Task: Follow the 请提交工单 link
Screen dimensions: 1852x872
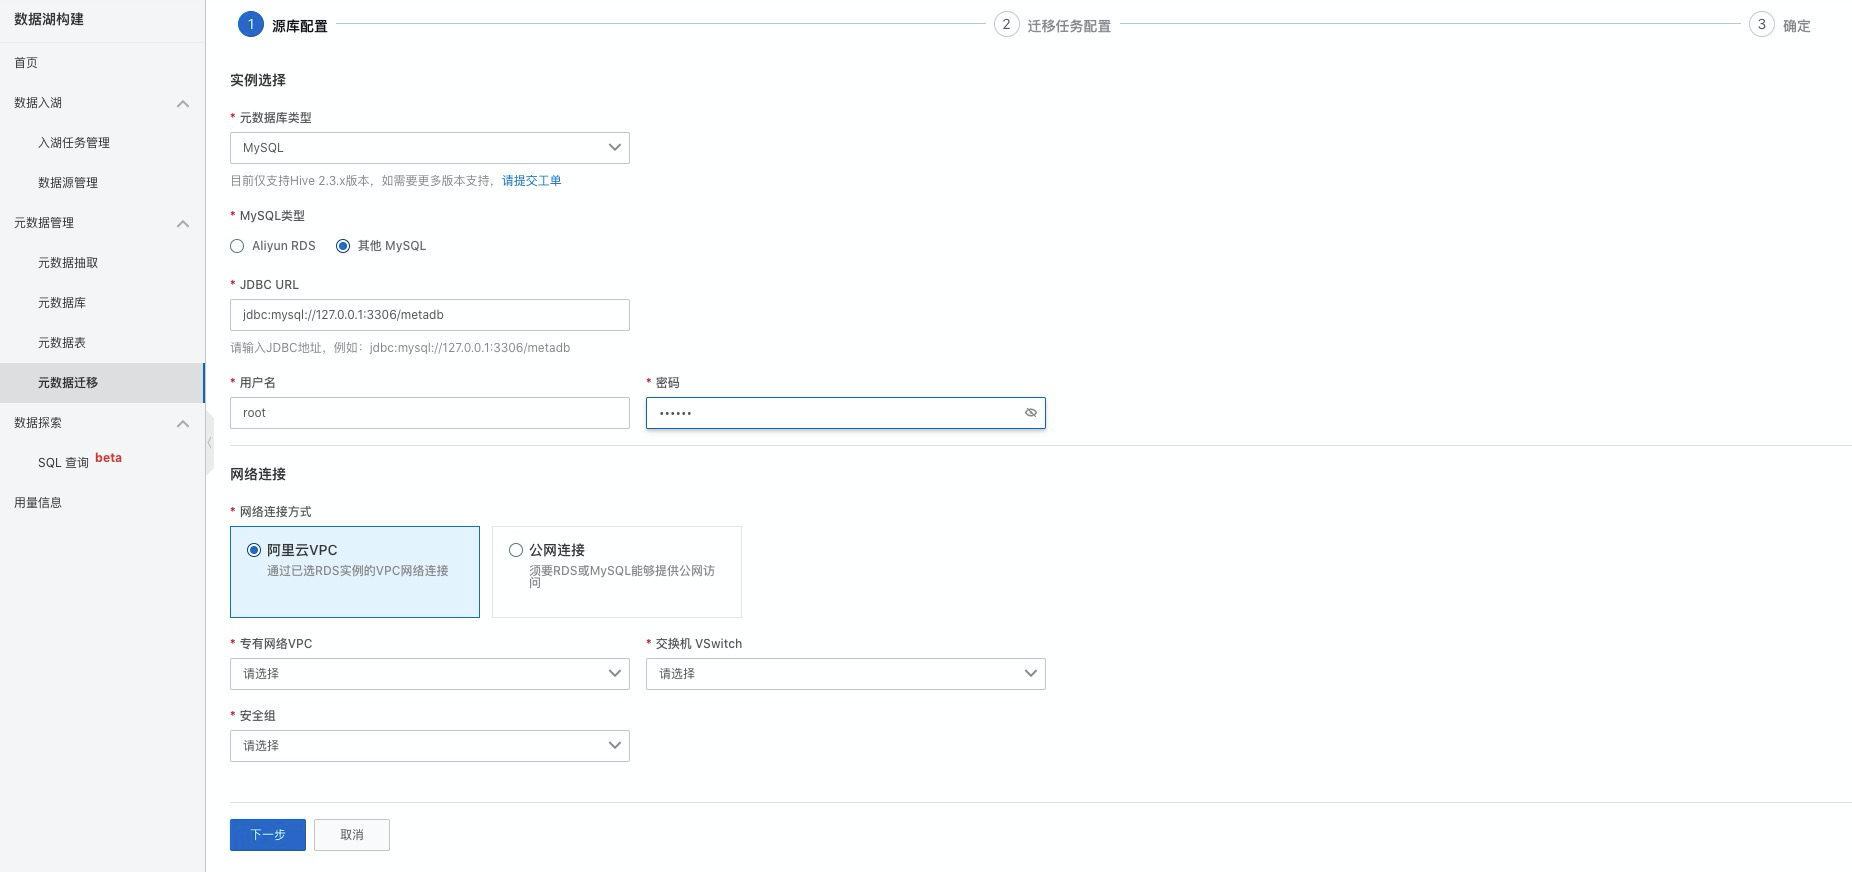Action: tap(531, 181)
